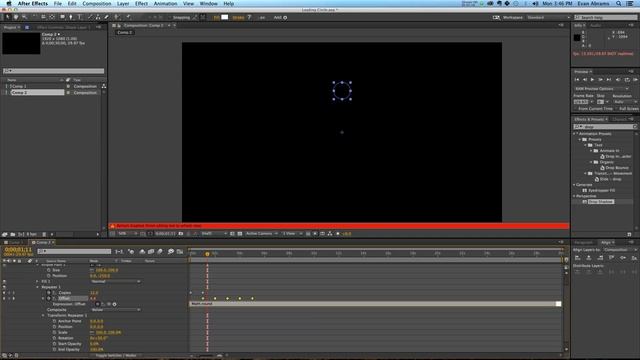The width and height of the screenshot is (640, 360).
Task: Click the Project panel search field
Action: (x=53, y=71)
